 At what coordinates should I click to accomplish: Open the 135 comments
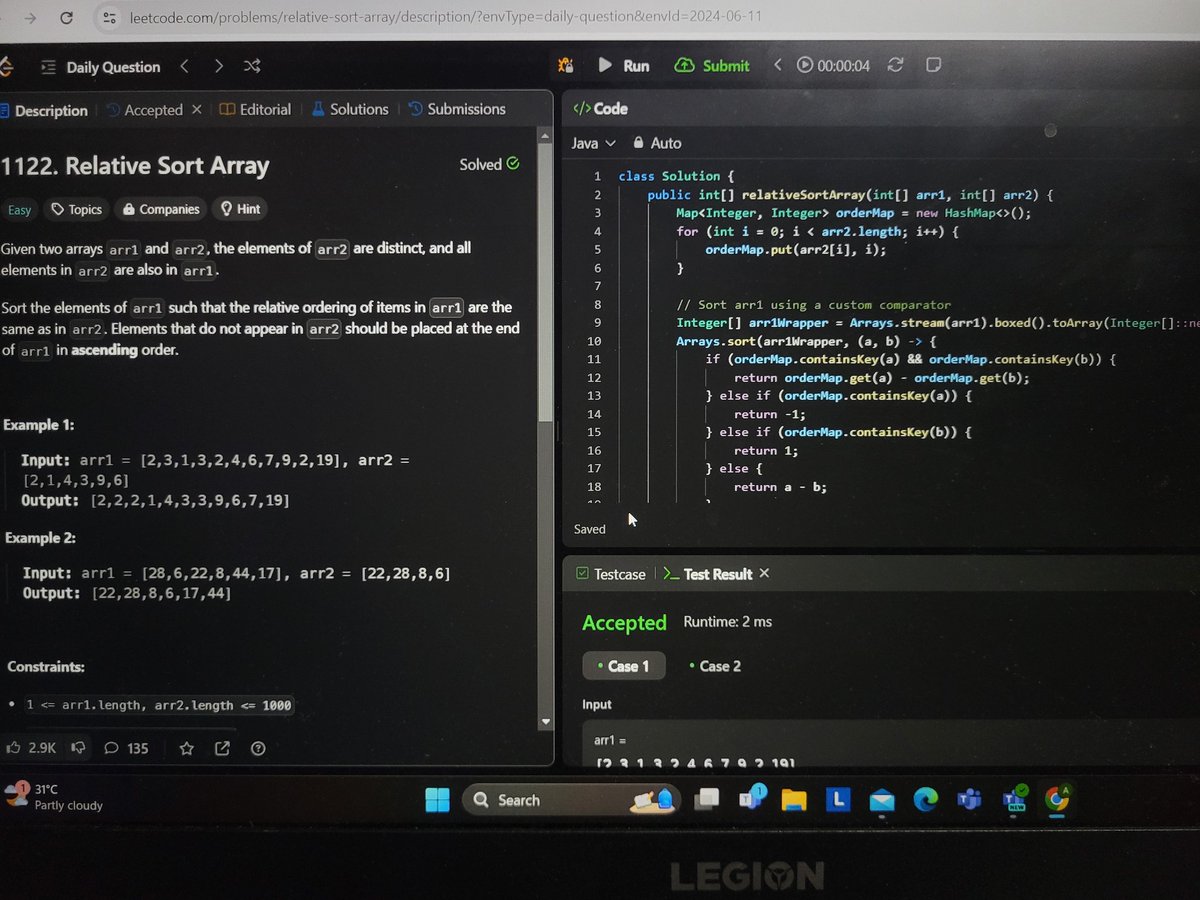coord(126,748)
